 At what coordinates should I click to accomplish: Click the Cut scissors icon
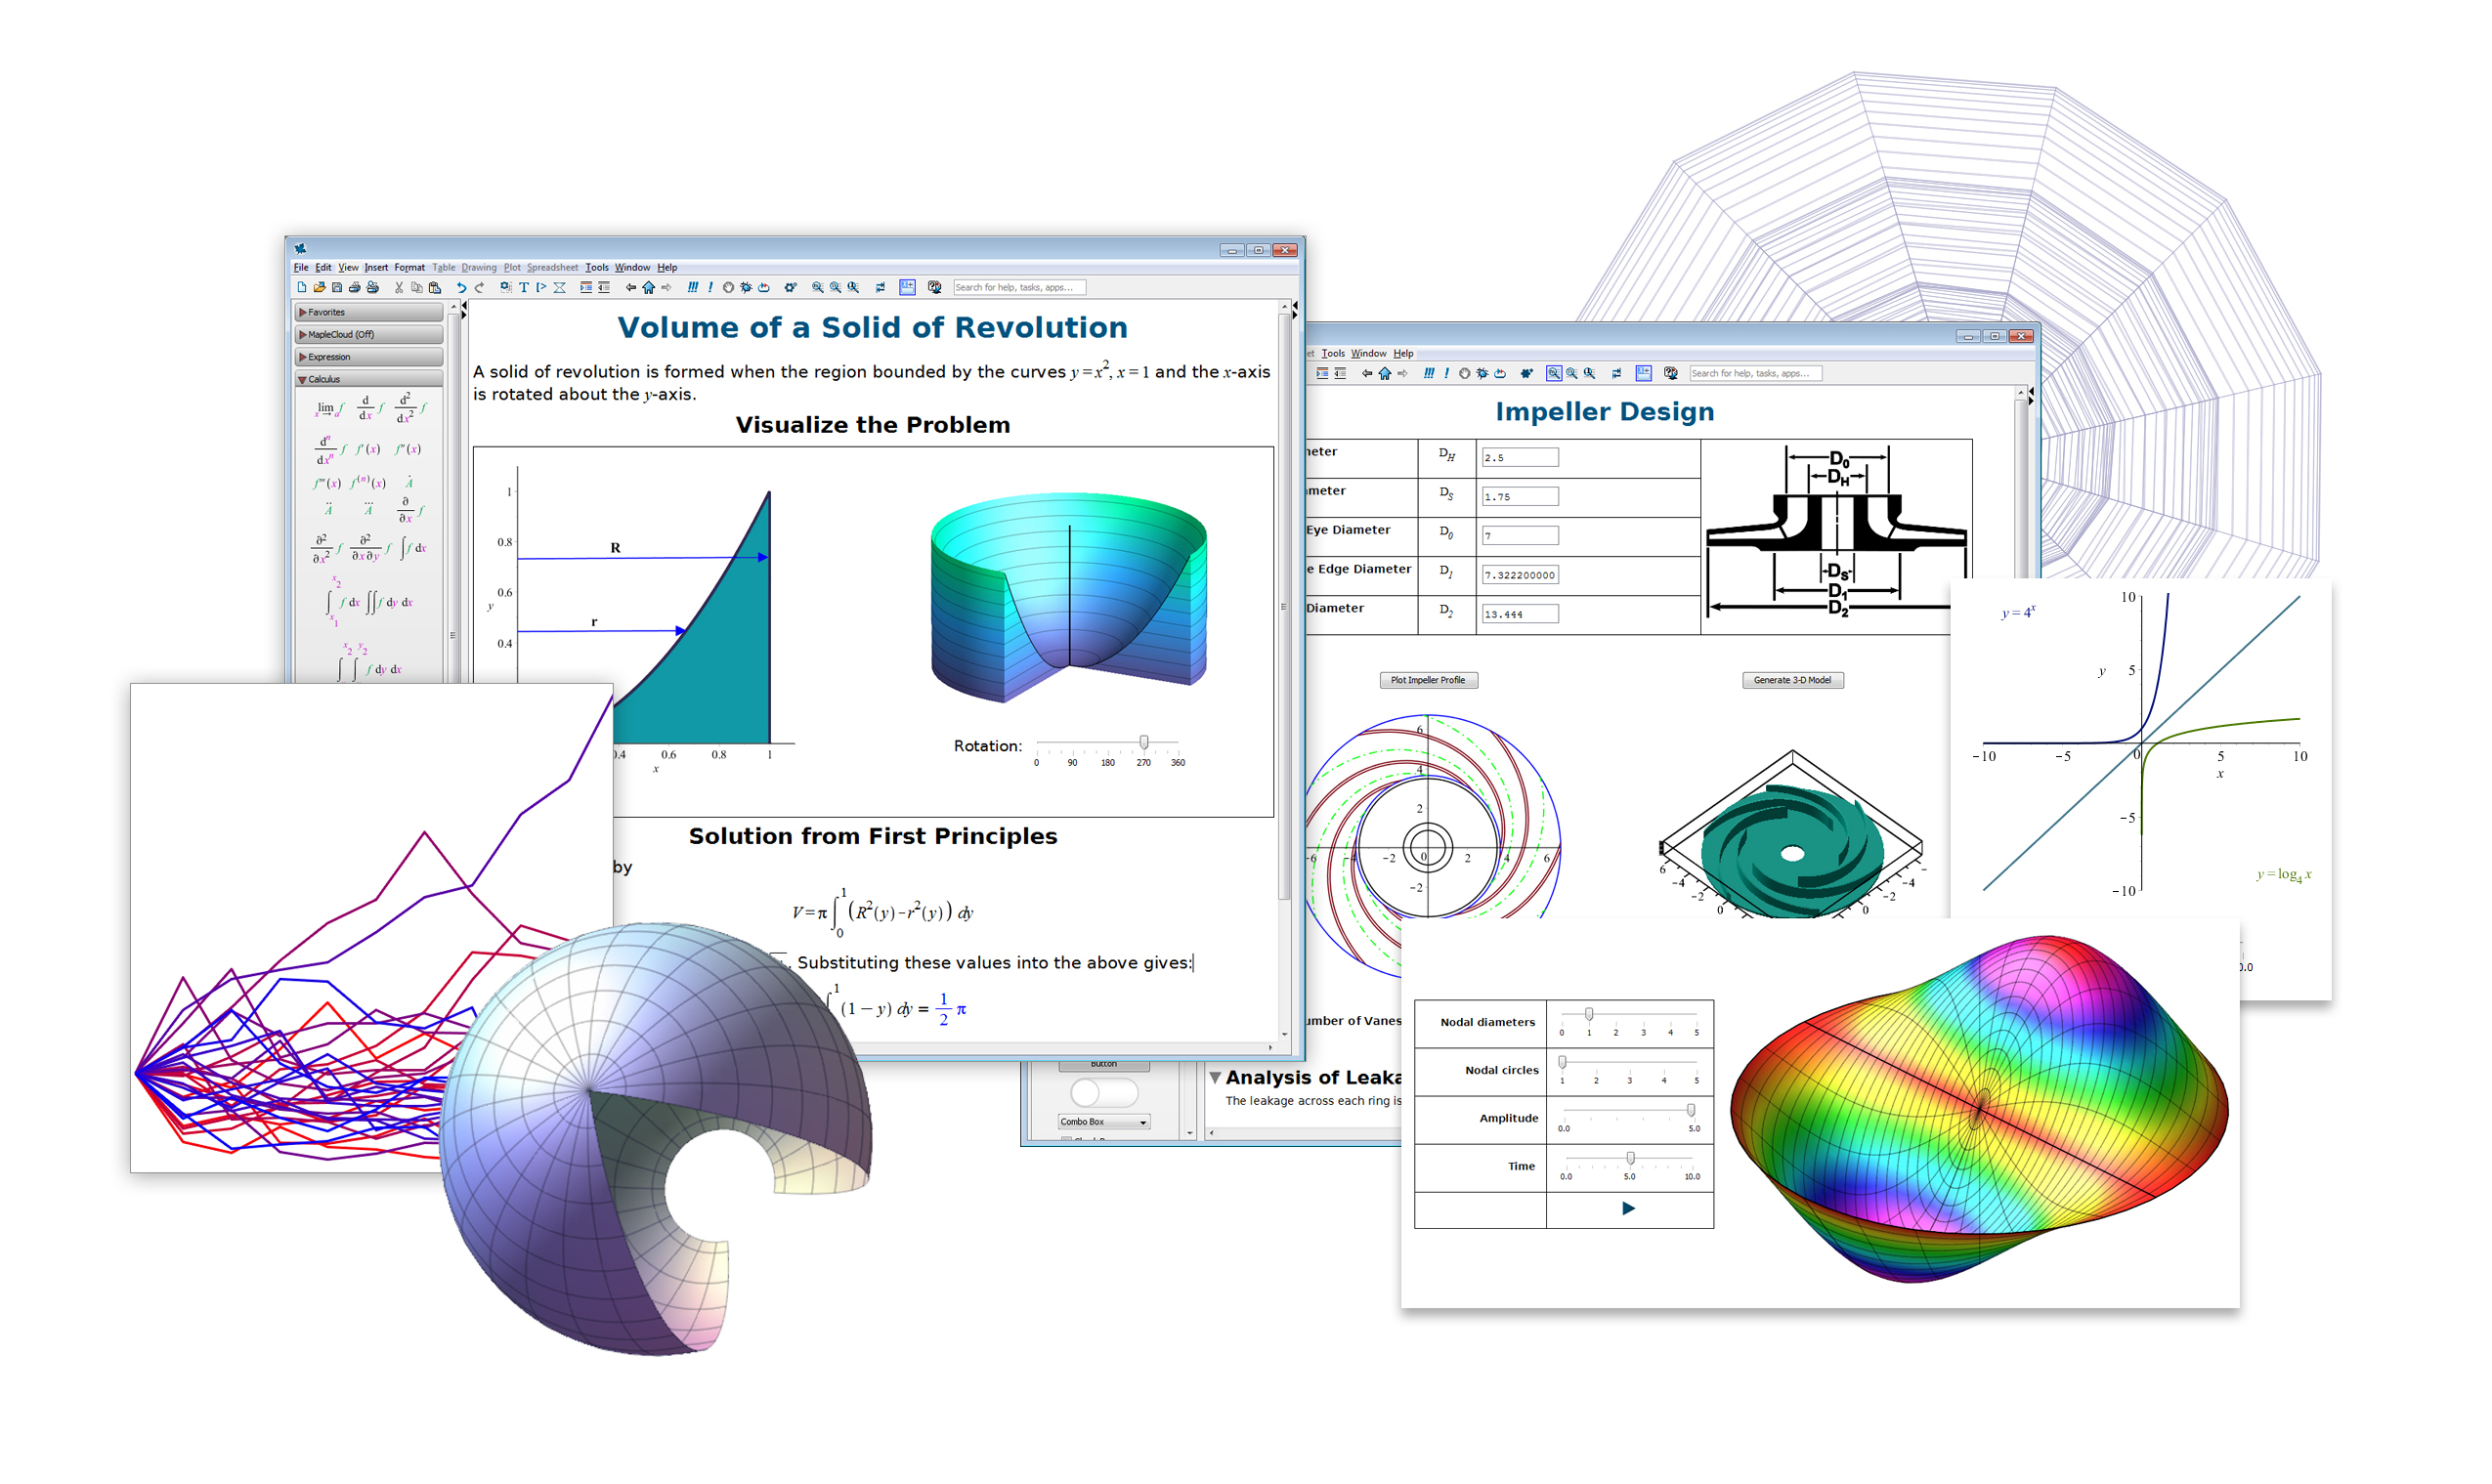click(x=399, y=287)
